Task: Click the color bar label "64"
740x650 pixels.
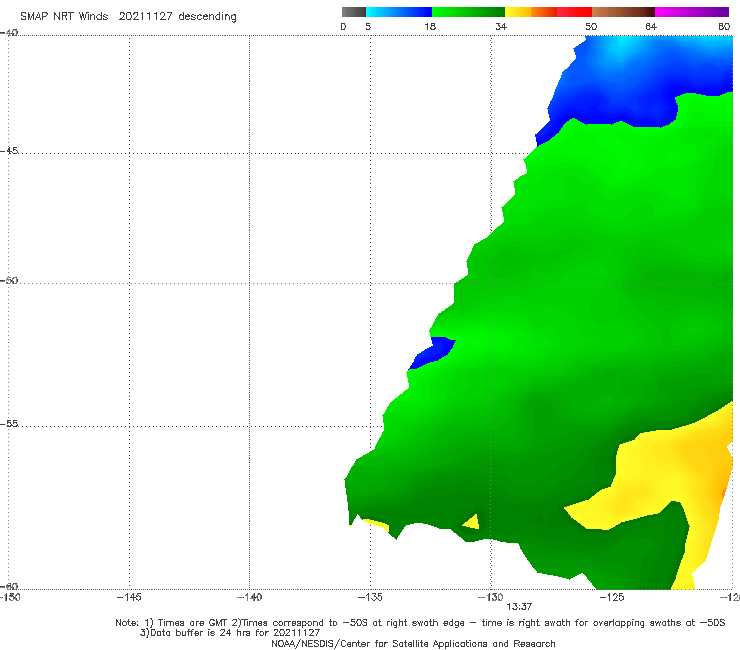Action: pyautogui.click(x=651, y=27)
